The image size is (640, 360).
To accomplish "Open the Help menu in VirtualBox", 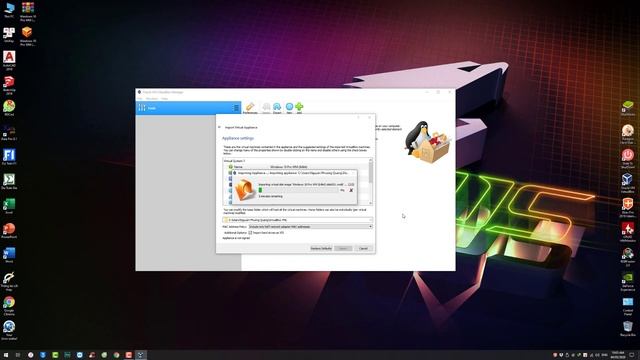I will click(x=164, y=98).
